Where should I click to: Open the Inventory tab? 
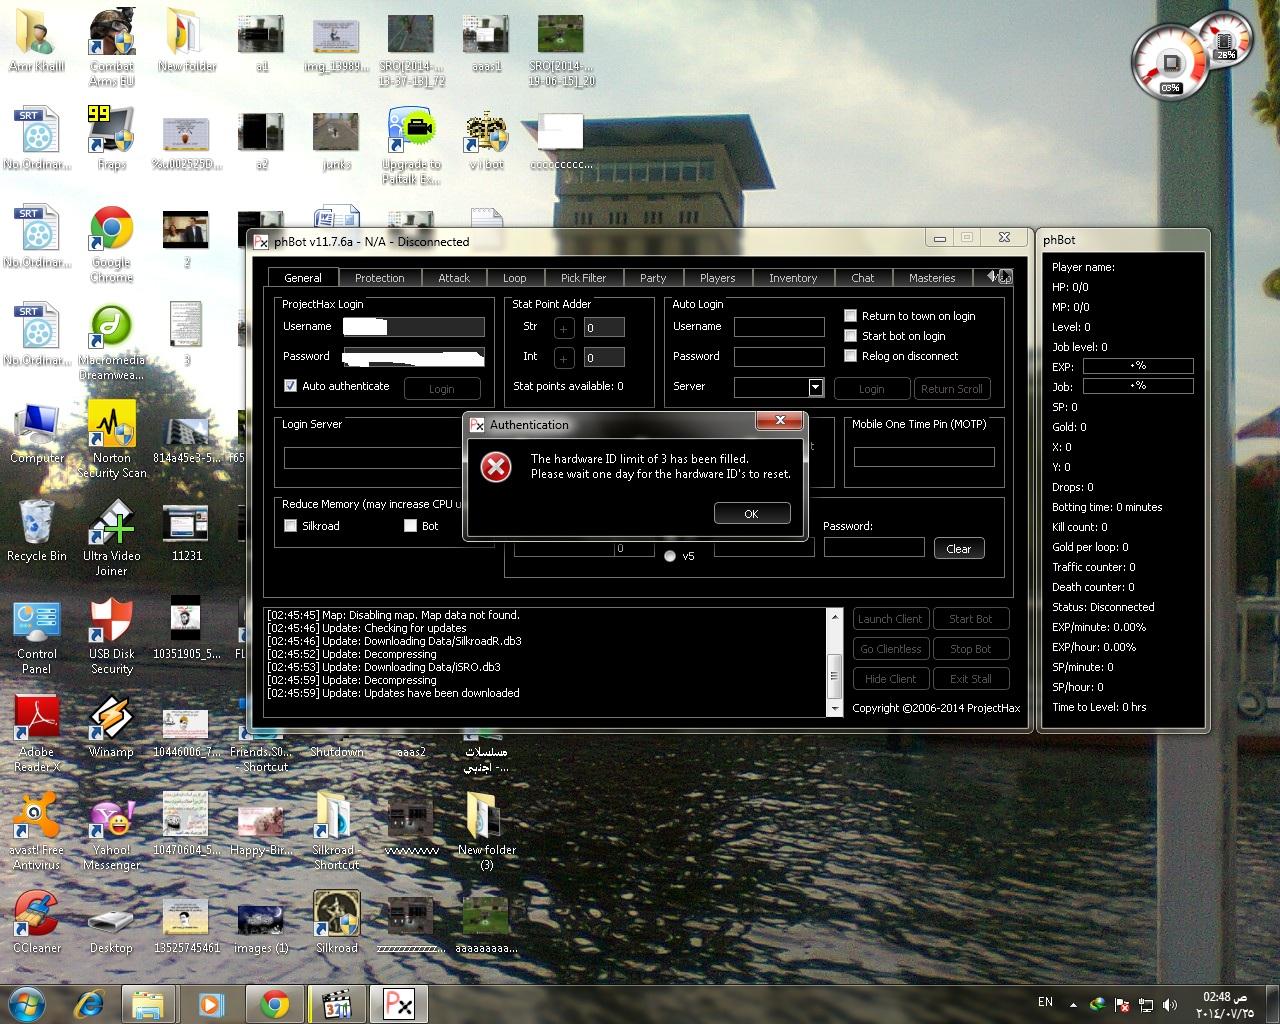(x=793, y=278)
